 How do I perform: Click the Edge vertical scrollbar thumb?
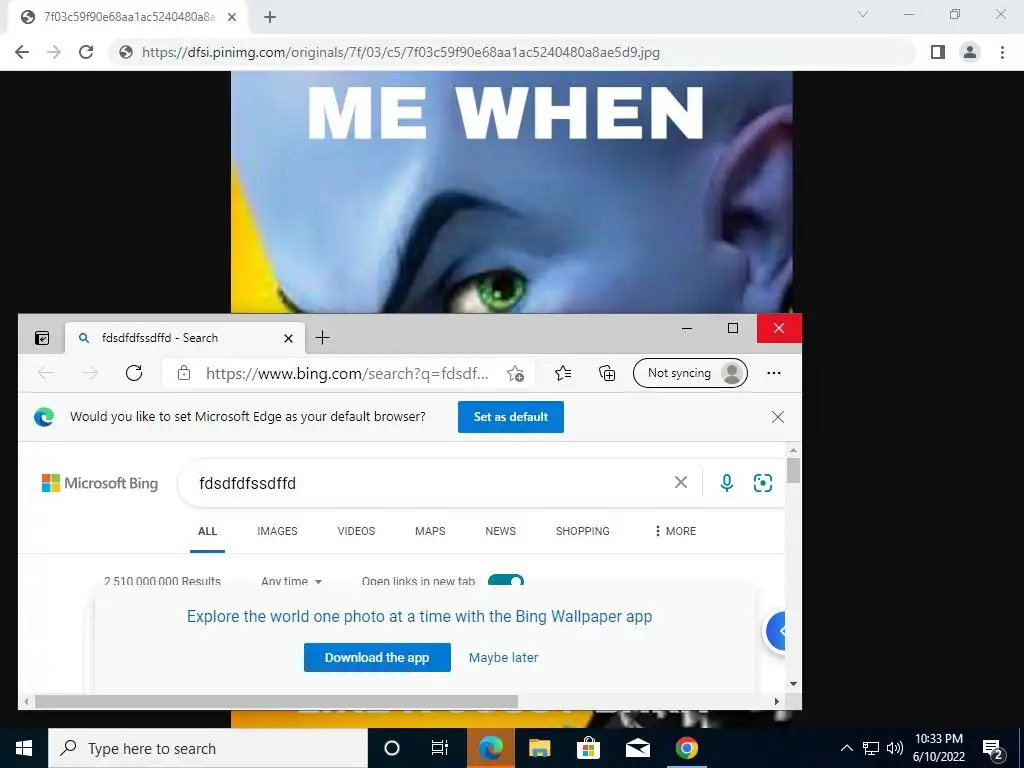coord(793,470)
